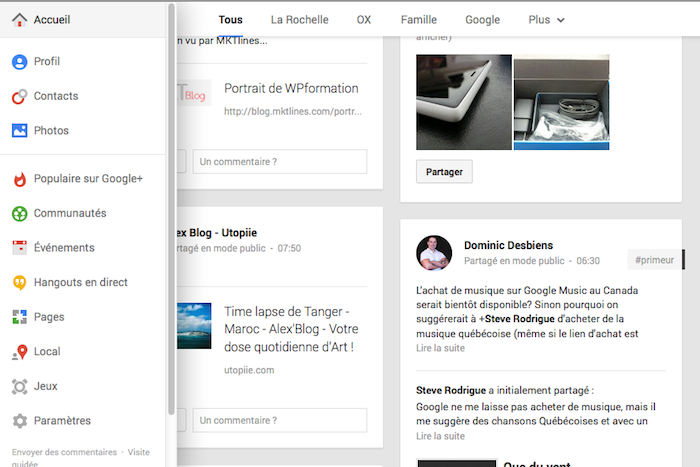The image size is (700, 467).
Task: Click the Populaire sur Google+ flame icon
Action: pyautogui.click(x=19, y=179)
